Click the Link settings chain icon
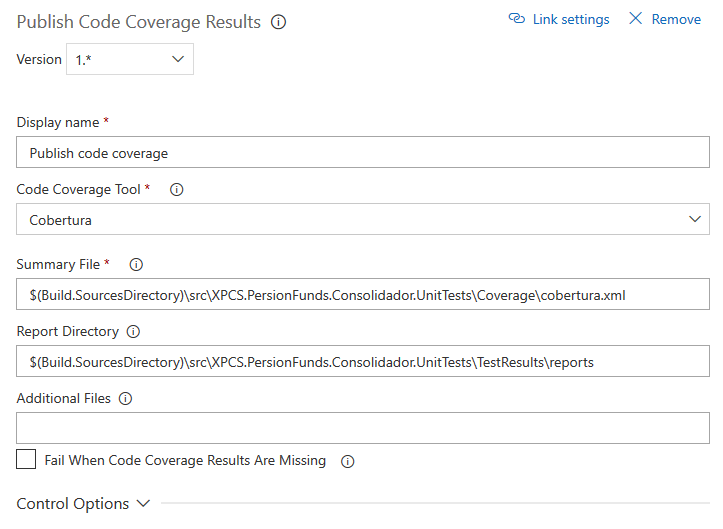The image size is (723, 529). 516,18
